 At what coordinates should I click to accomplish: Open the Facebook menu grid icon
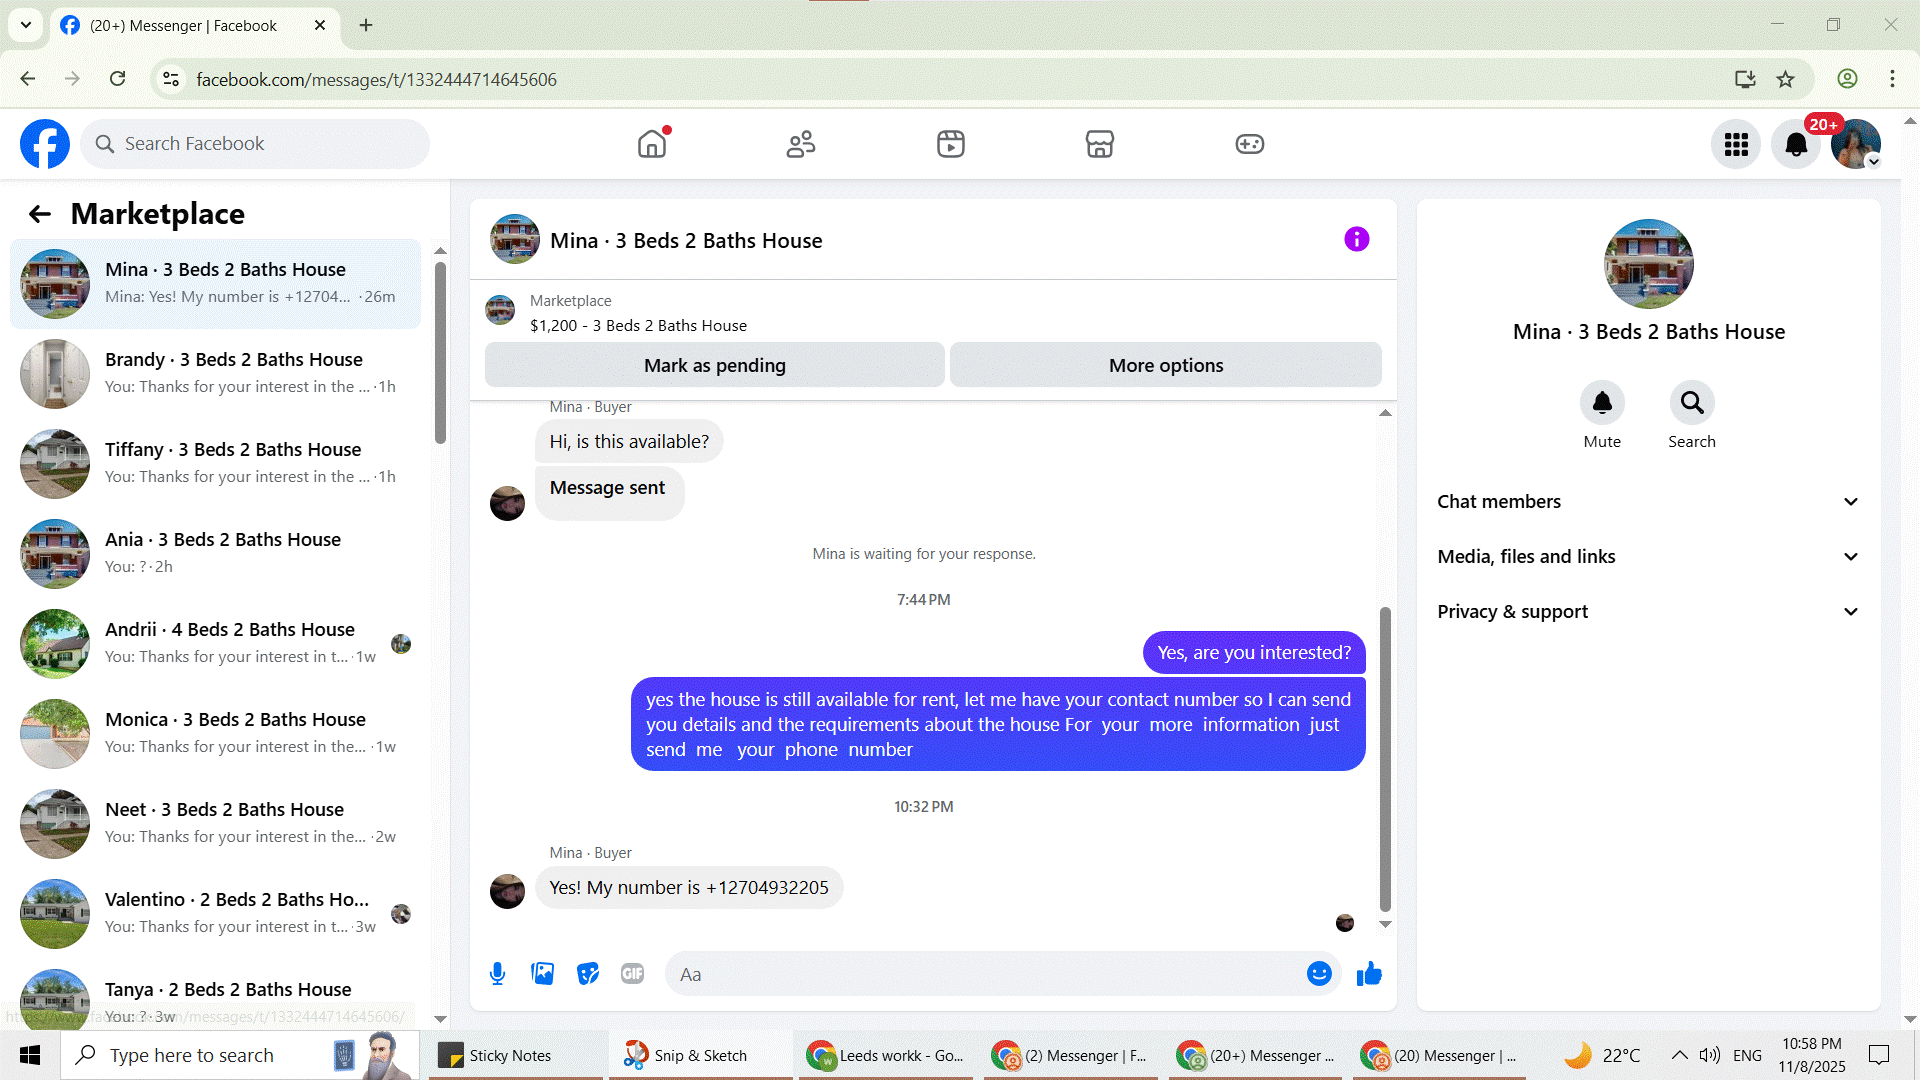click(x=1736, y=144)
